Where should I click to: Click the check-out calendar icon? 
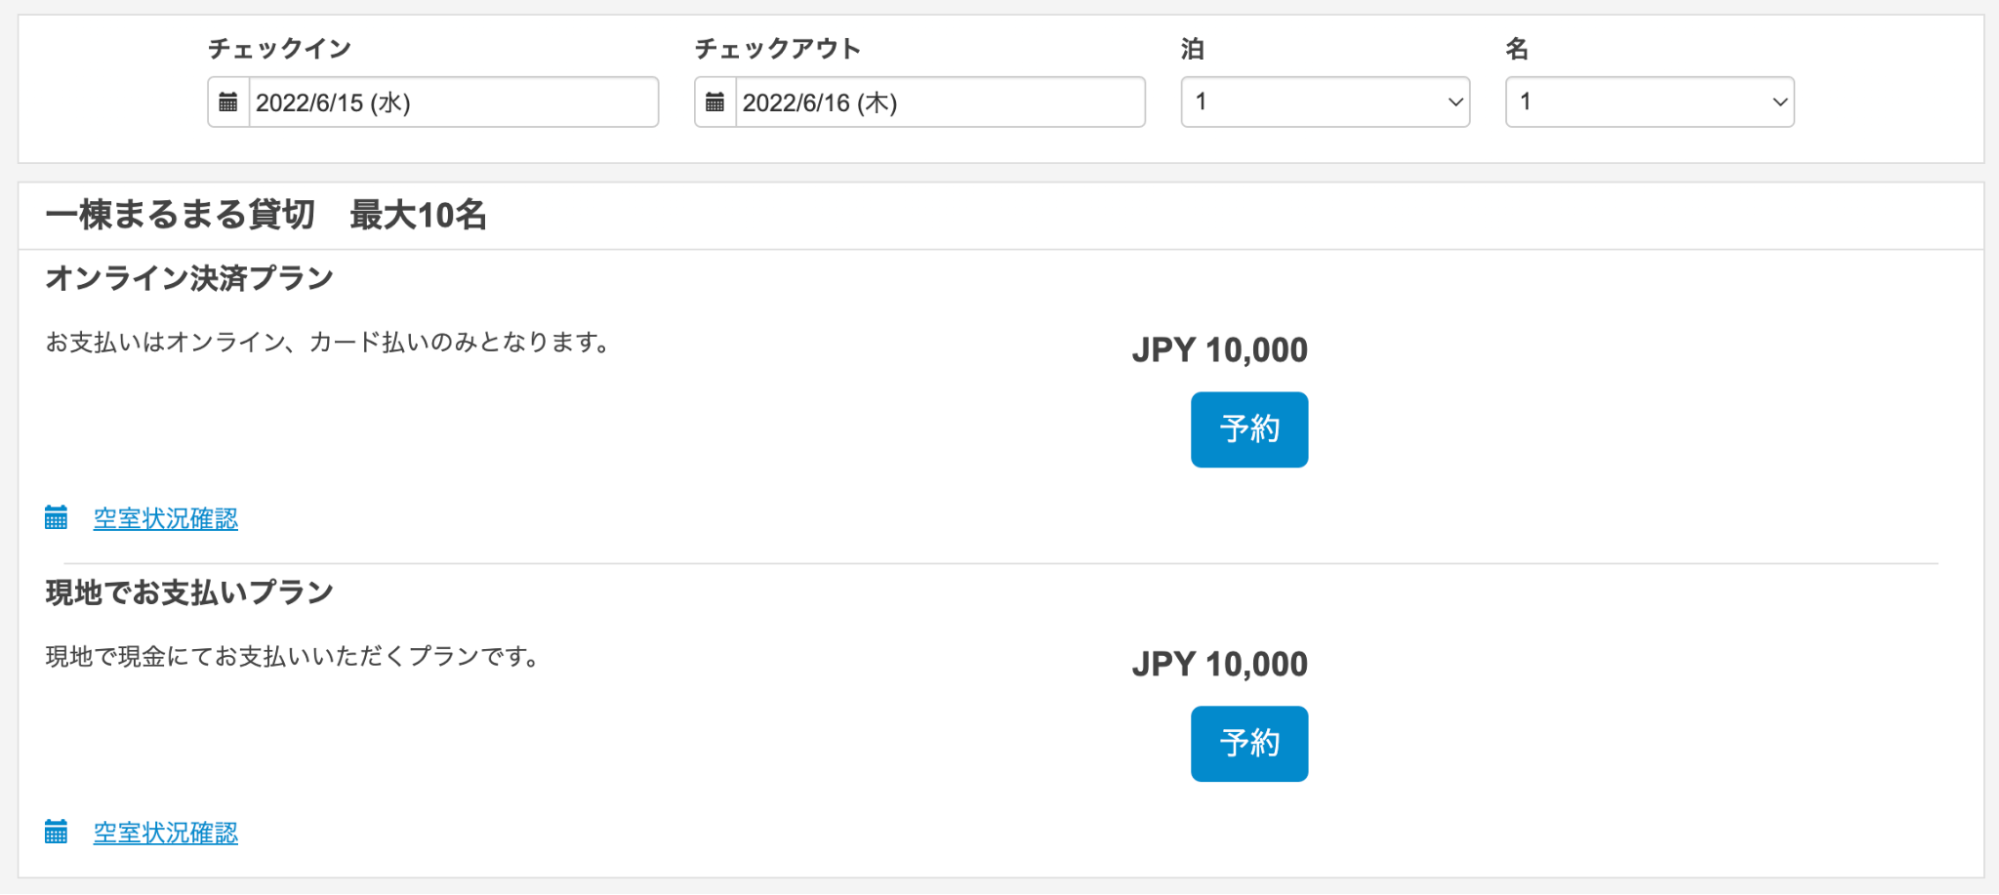pyautogui.click(x=715, y=102)
